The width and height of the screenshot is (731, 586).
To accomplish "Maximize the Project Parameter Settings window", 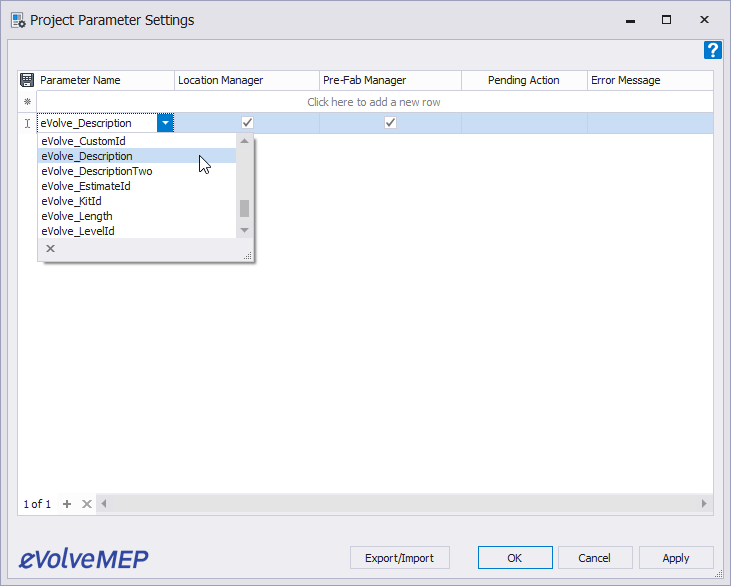I will [667, 20].
